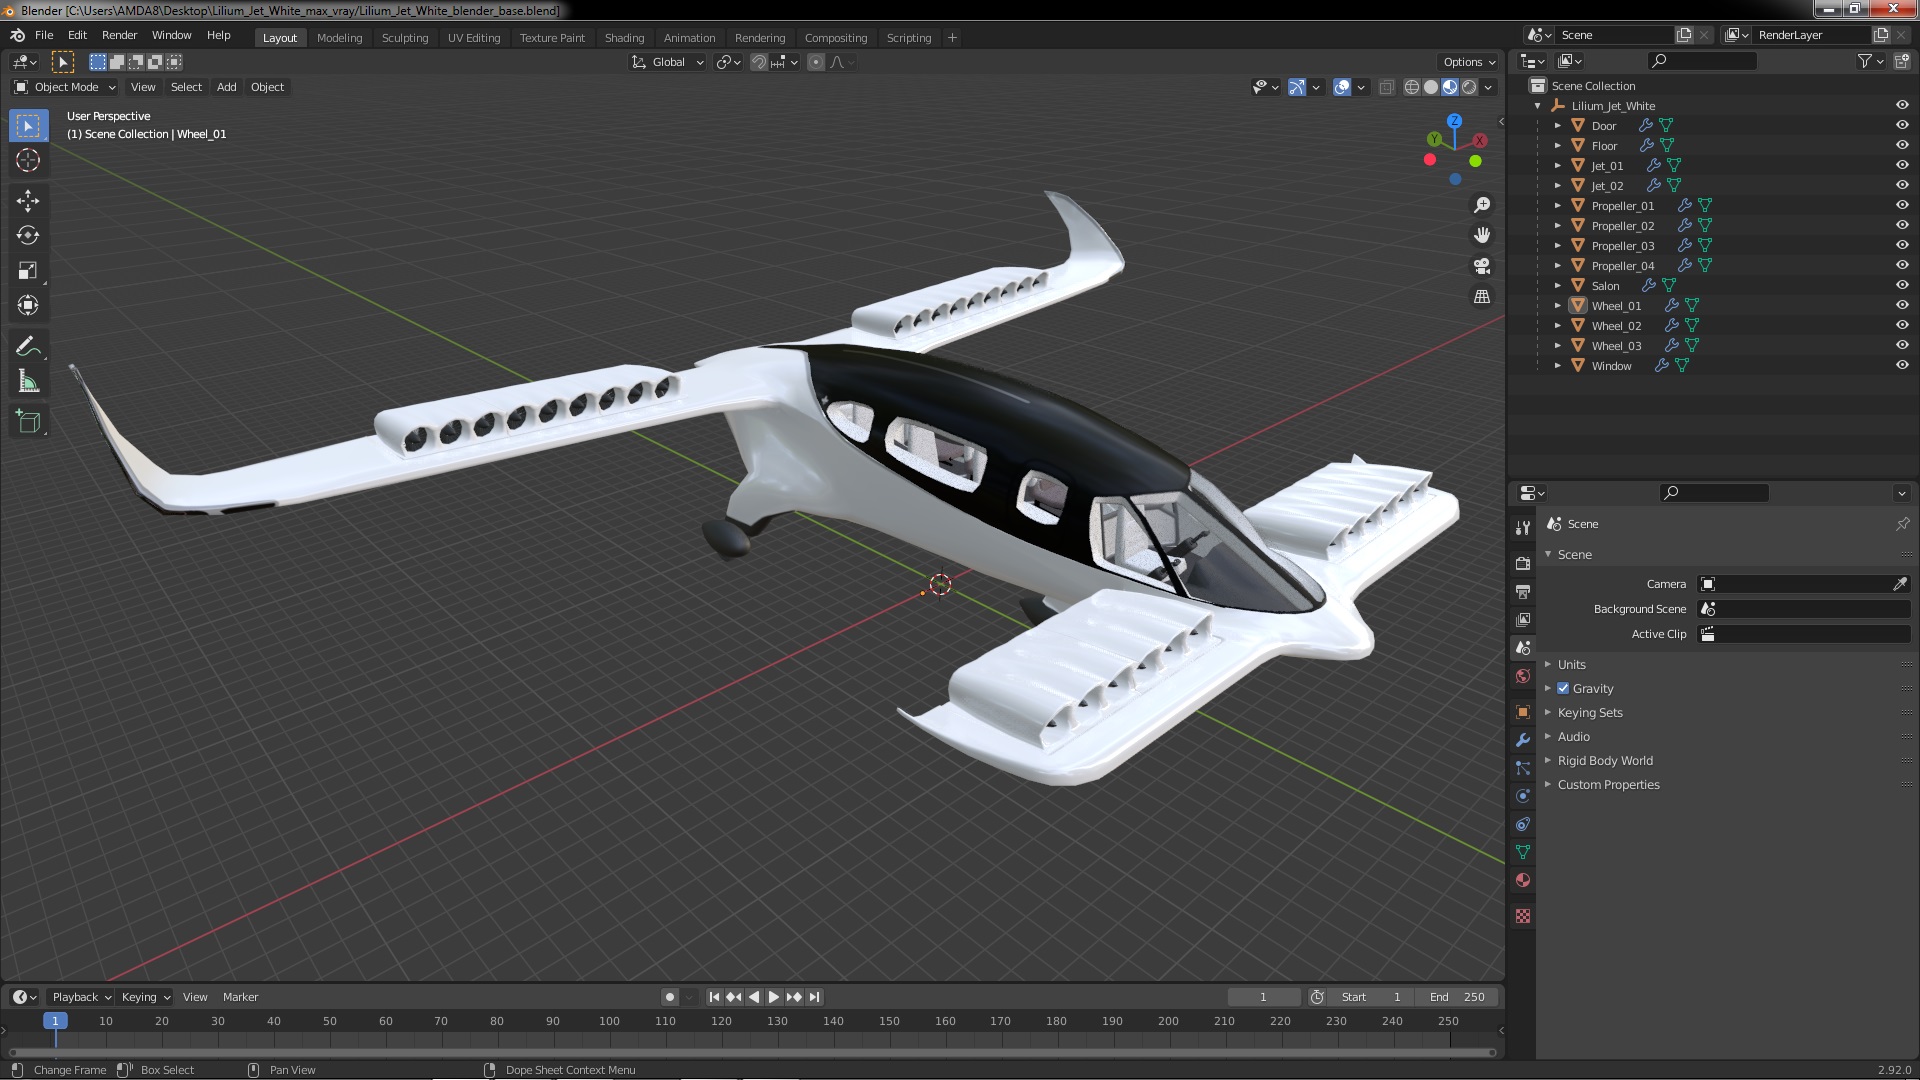Click the Options button in header
The image size is (1920, 1080).
[1468, 62]
